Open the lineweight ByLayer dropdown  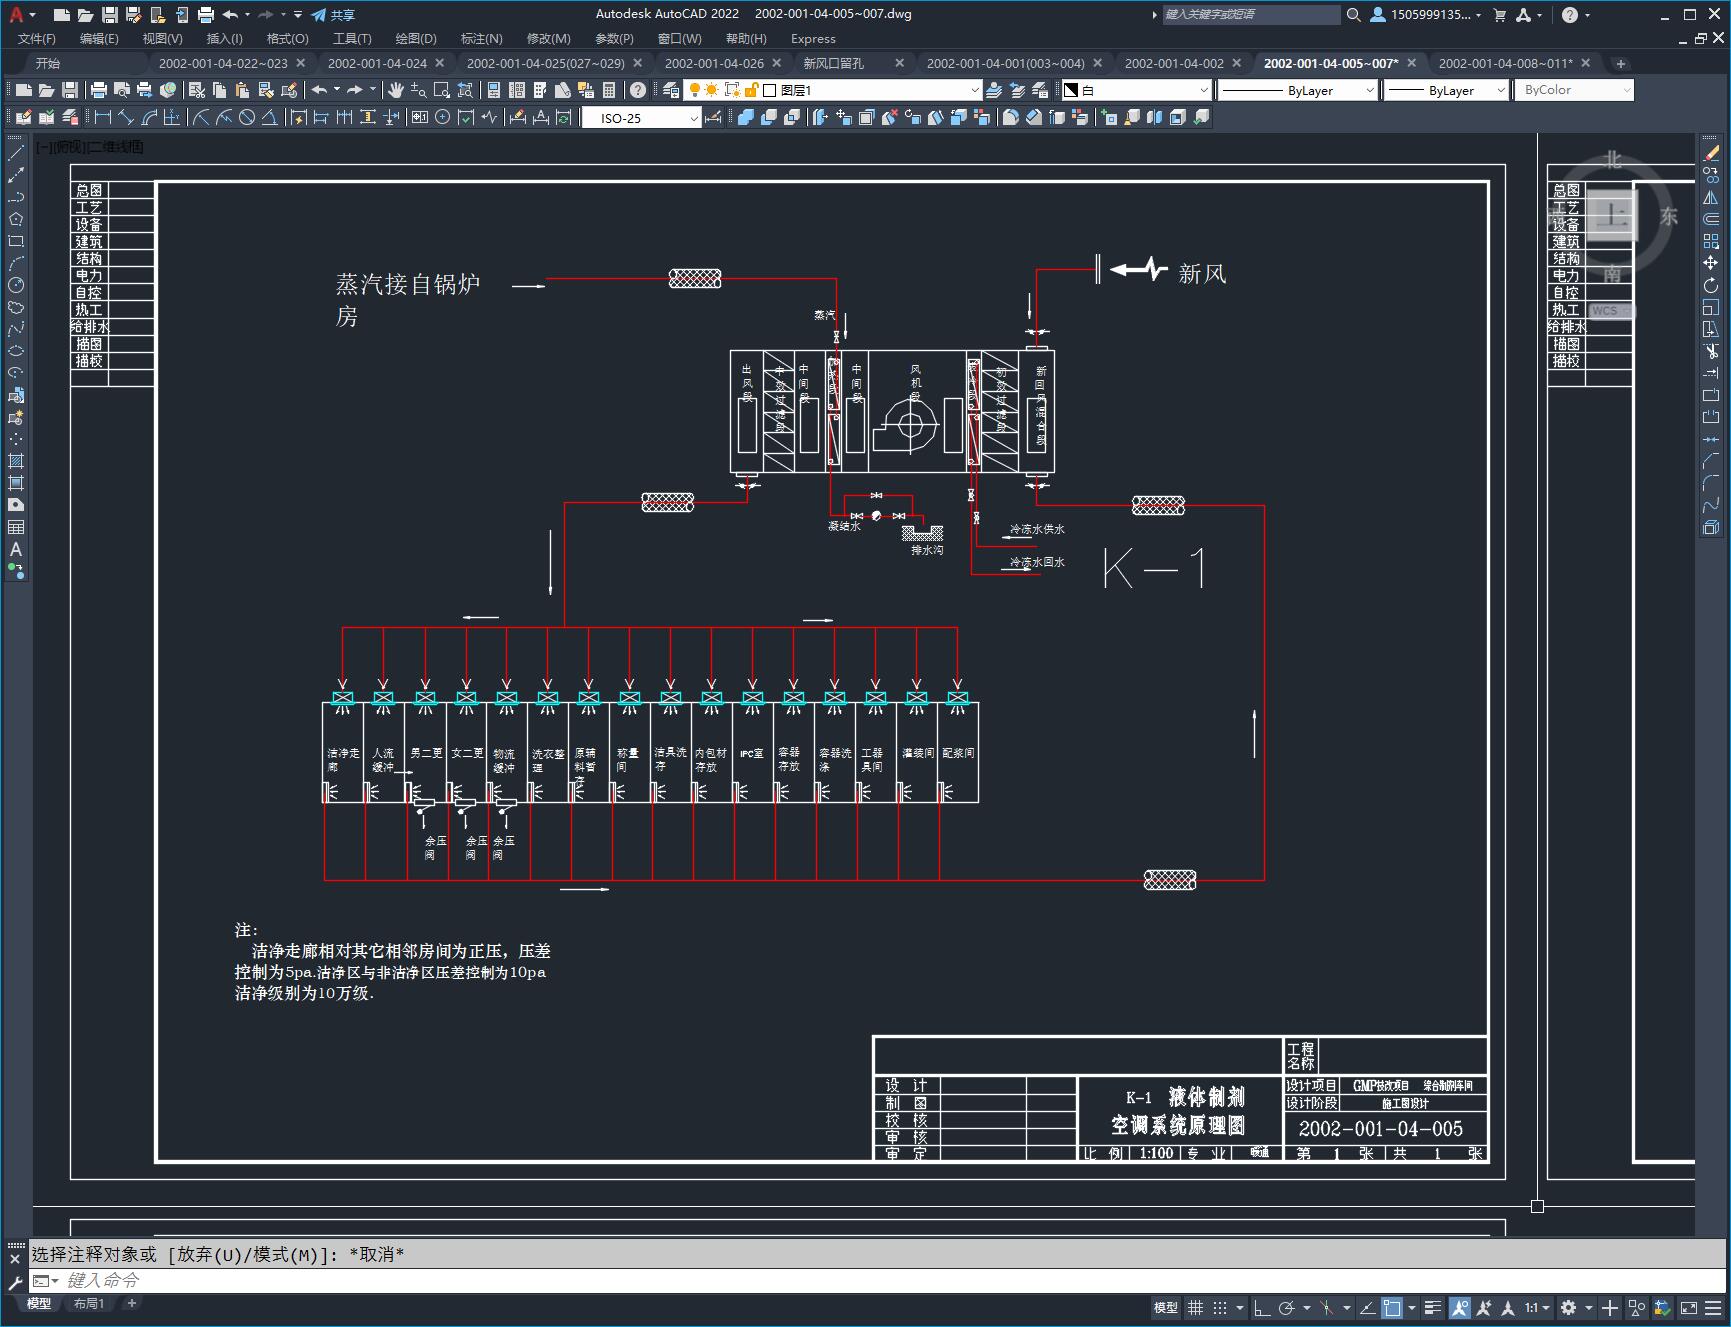[x=1446, y=90]
